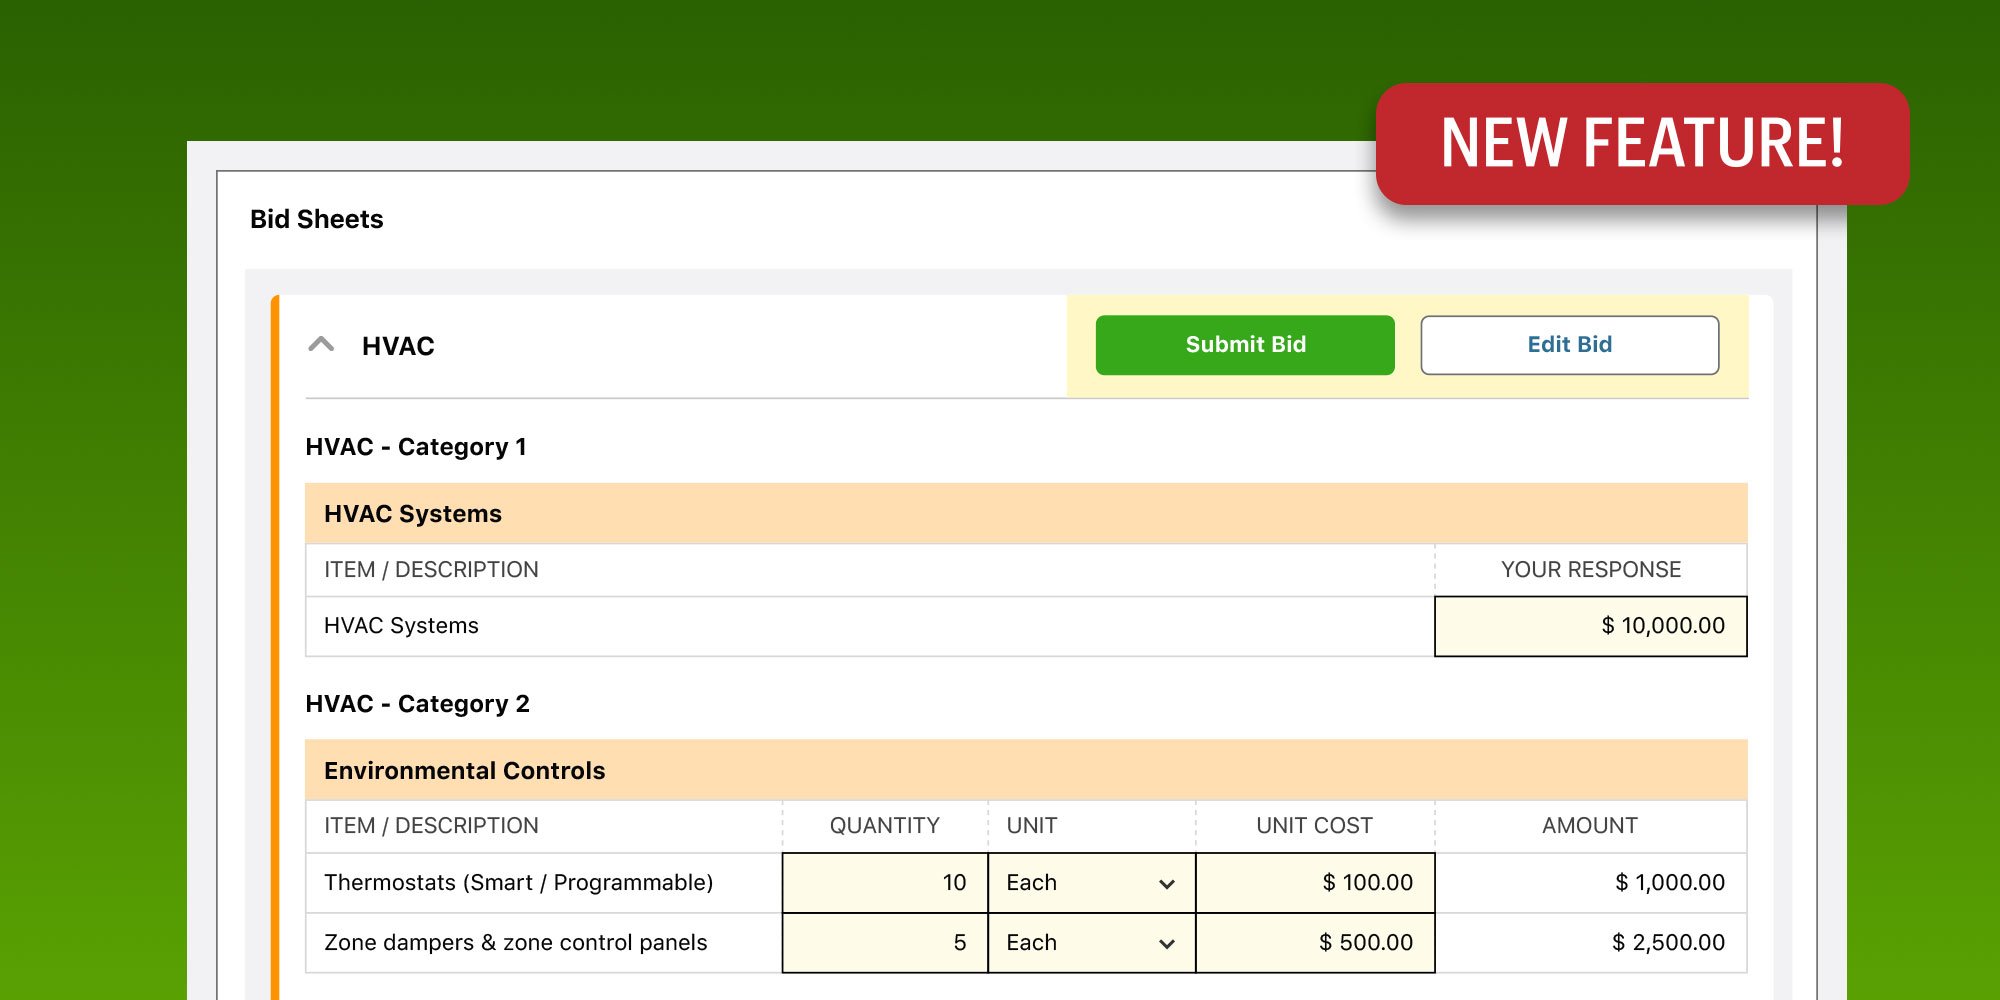This screenshot has width=2000, height=1000.
Task: Select the Zone dampers & zone control panels description
Action: pyautogui.click(x=516, y=942)
